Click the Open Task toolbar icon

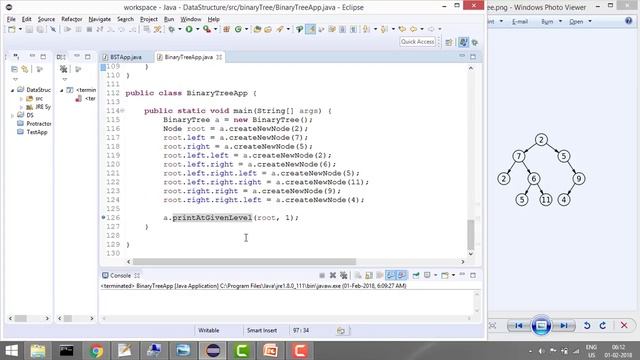[268, 29]
